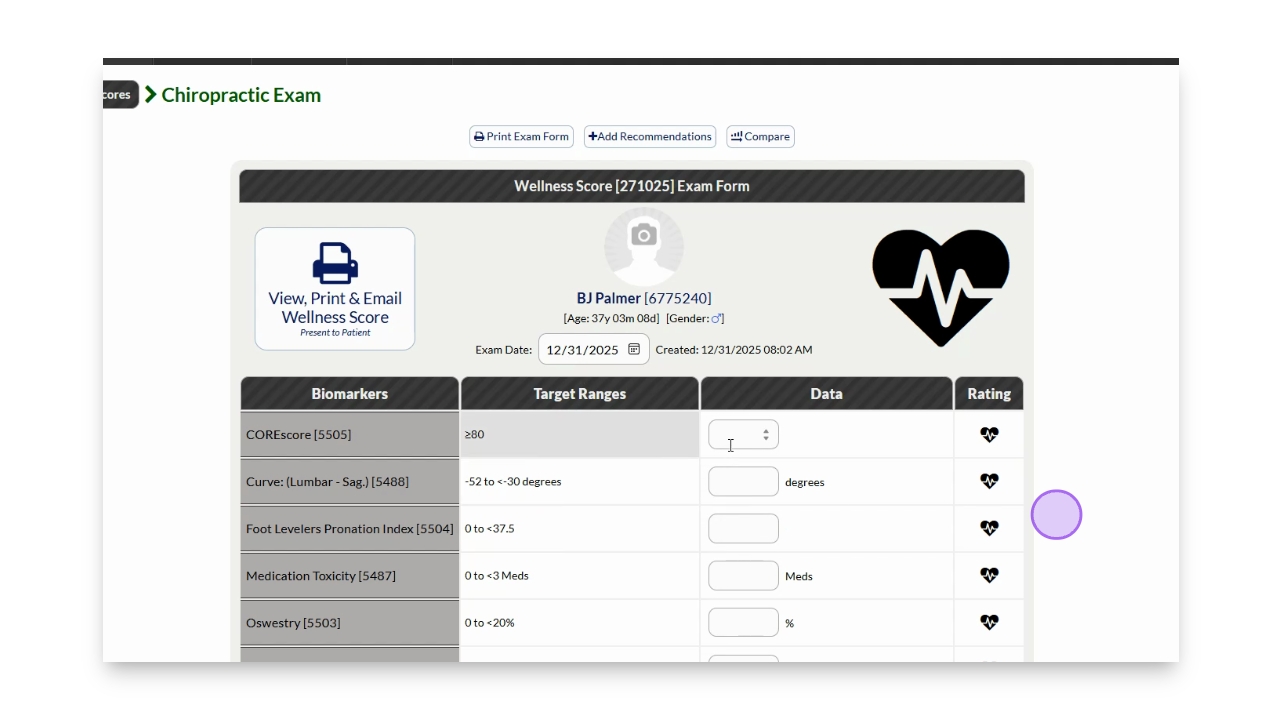
Task: Select Foot Levelers Pronation Index [5504] label
Action: pos(350,529)
